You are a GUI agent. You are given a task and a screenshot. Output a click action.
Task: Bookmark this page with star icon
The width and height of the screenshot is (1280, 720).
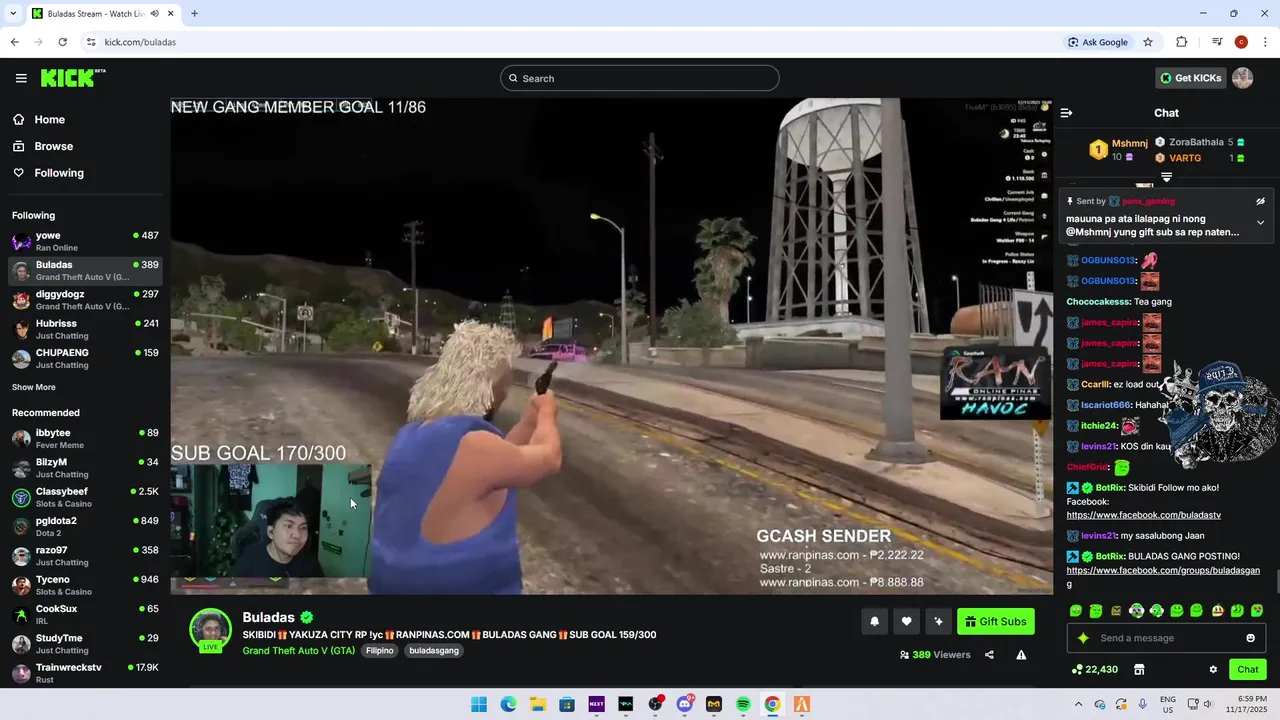(1148, 42)
